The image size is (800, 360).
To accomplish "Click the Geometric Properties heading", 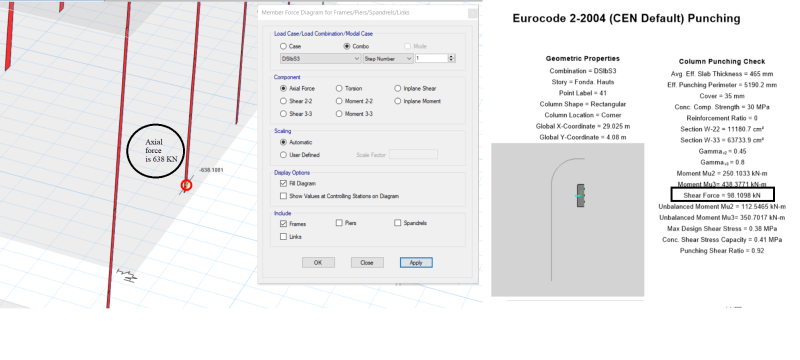I will (582, 59).
